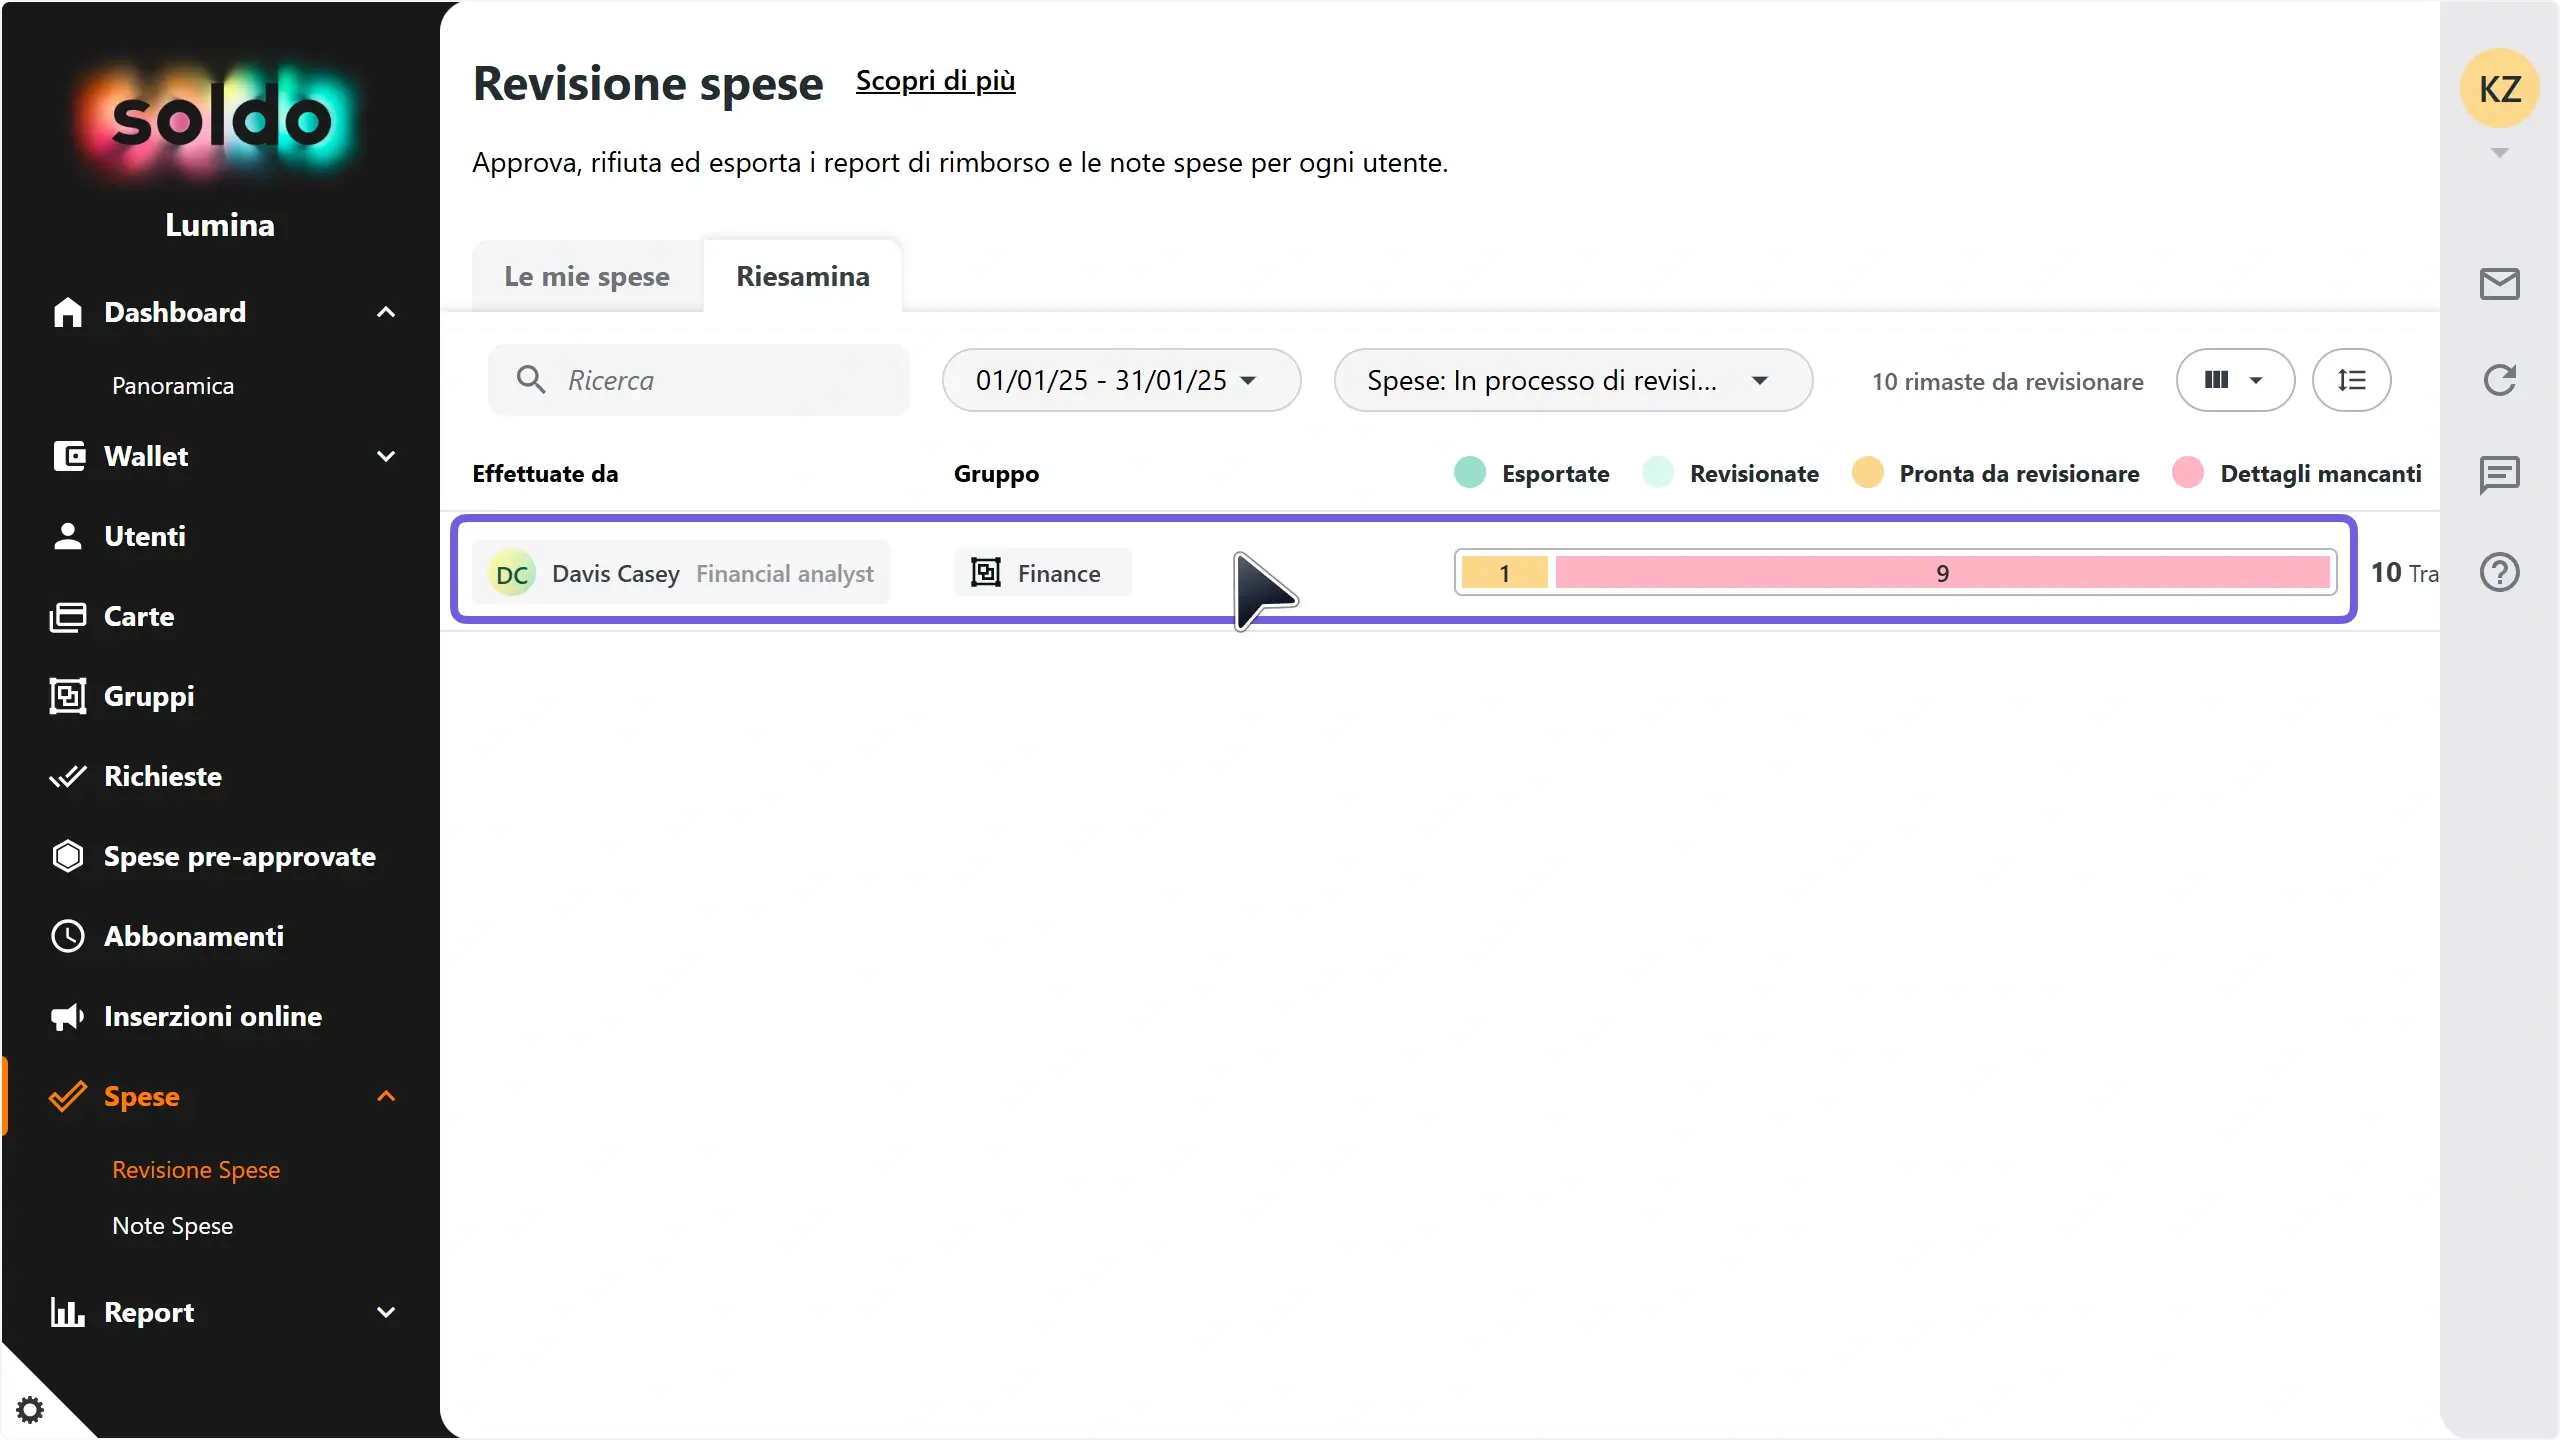
Task: Open the mail inbox icon
Action: point(2499,284)
